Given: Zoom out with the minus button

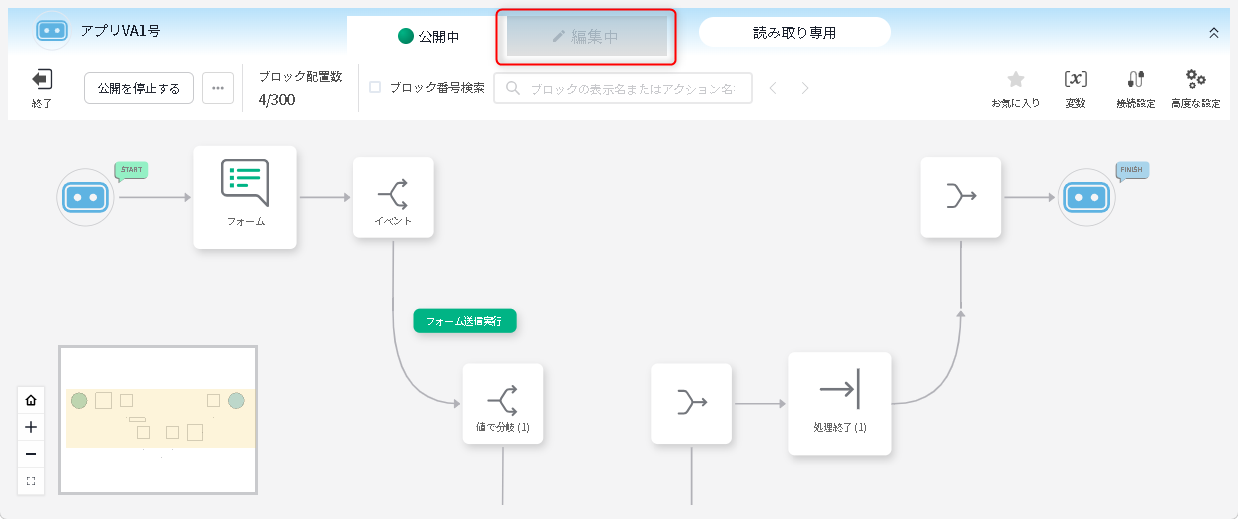Looking at the screenshot, I should (x=31, y=454).
